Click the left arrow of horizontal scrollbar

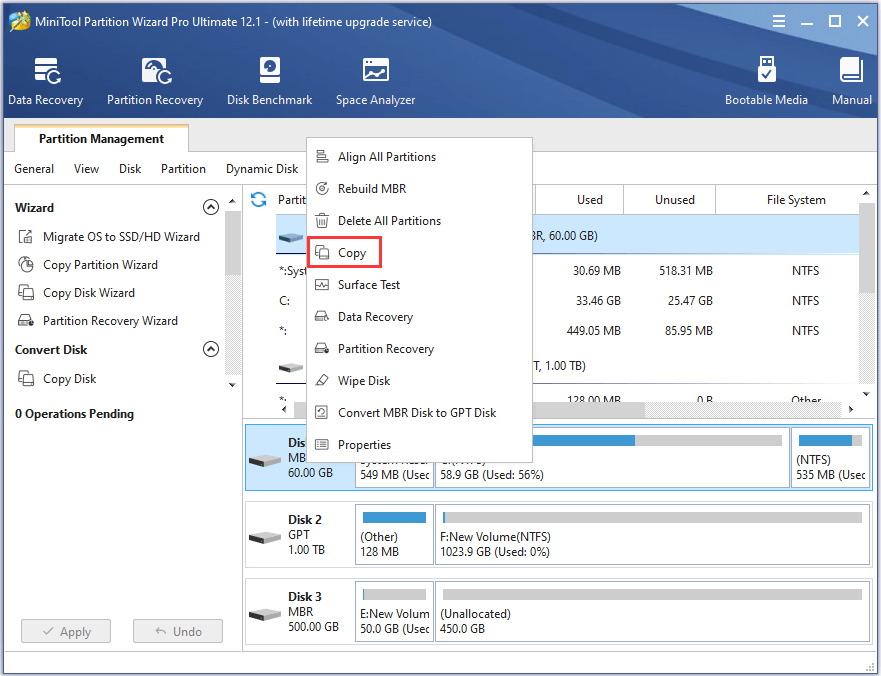284,409
